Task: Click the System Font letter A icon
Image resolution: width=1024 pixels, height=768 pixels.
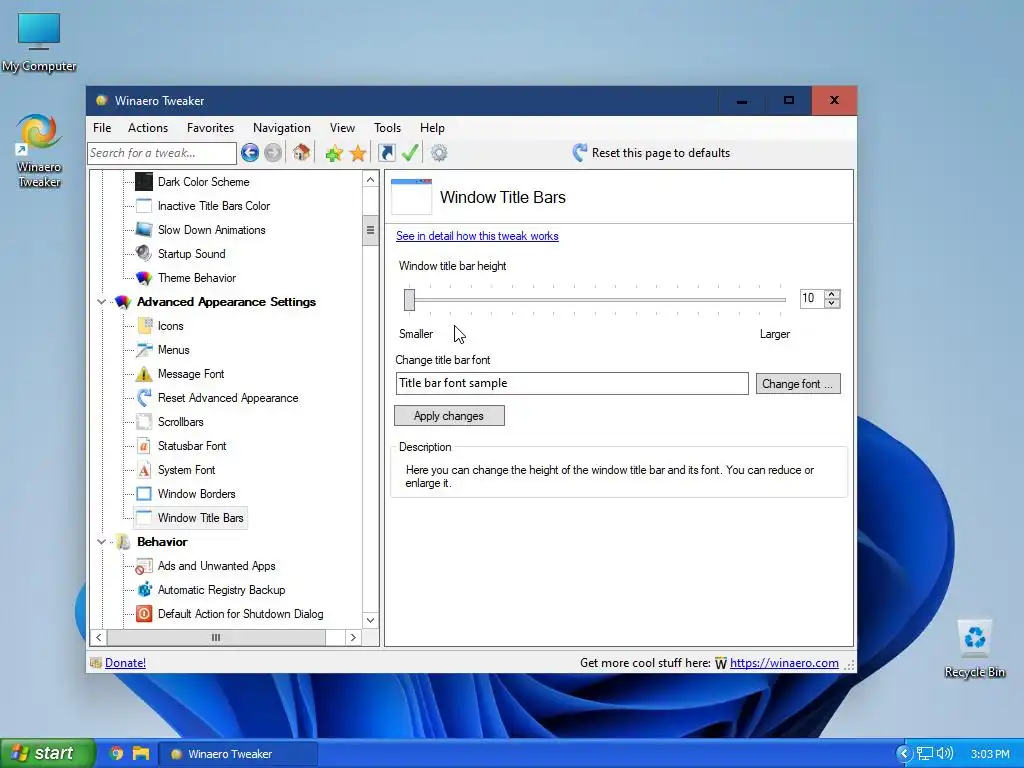Action: (144, 470)
